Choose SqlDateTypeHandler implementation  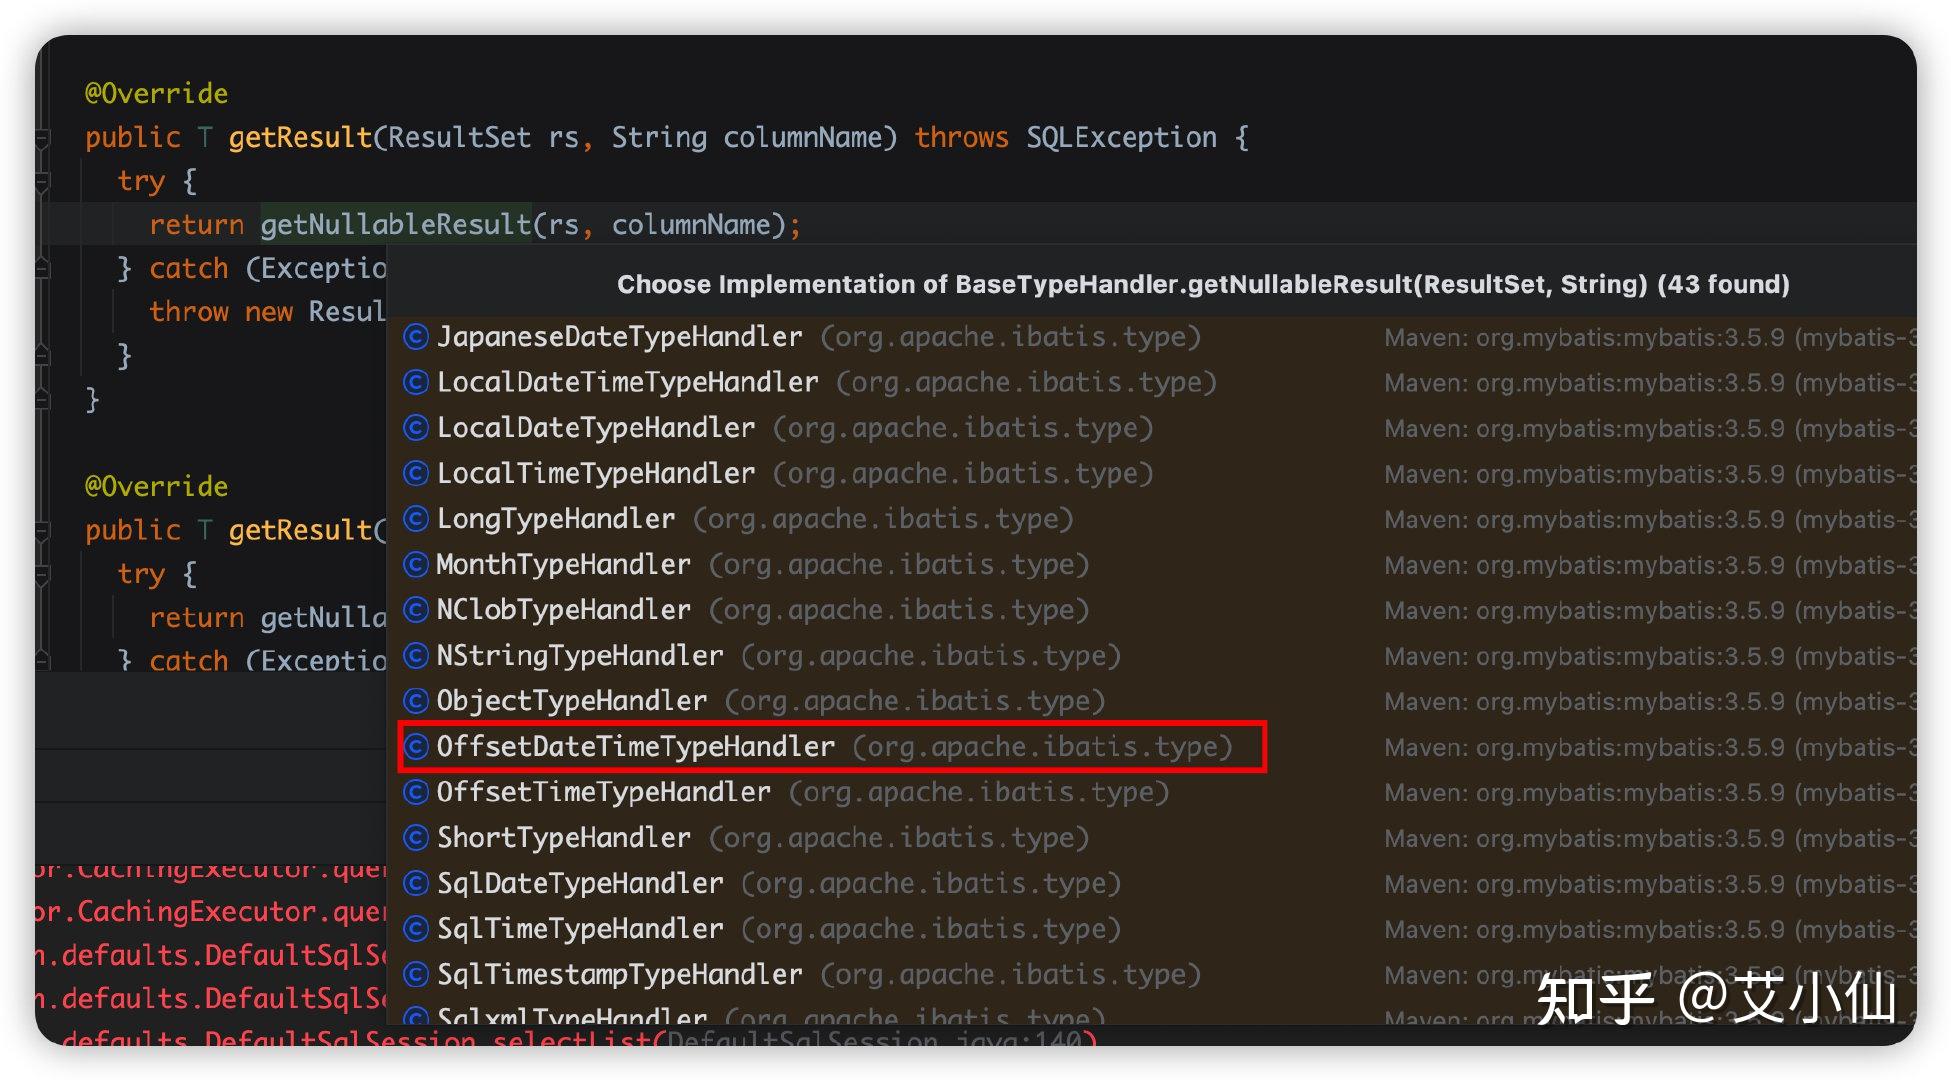coord(579,883)
